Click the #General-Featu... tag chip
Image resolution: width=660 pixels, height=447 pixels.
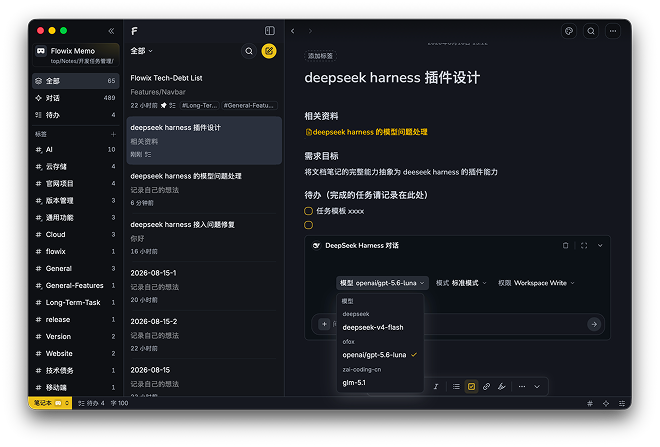249,106
